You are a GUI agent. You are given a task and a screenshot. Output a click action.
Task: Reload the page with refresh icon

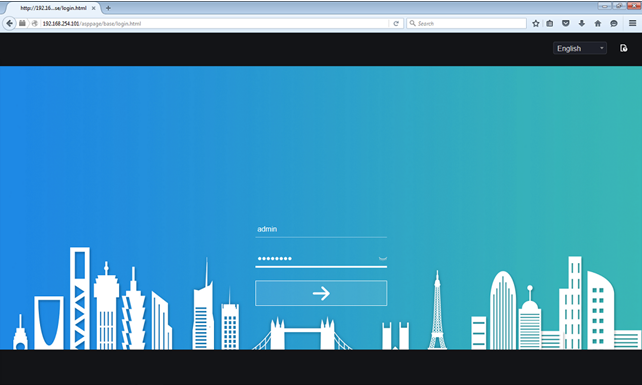(396, 23)
